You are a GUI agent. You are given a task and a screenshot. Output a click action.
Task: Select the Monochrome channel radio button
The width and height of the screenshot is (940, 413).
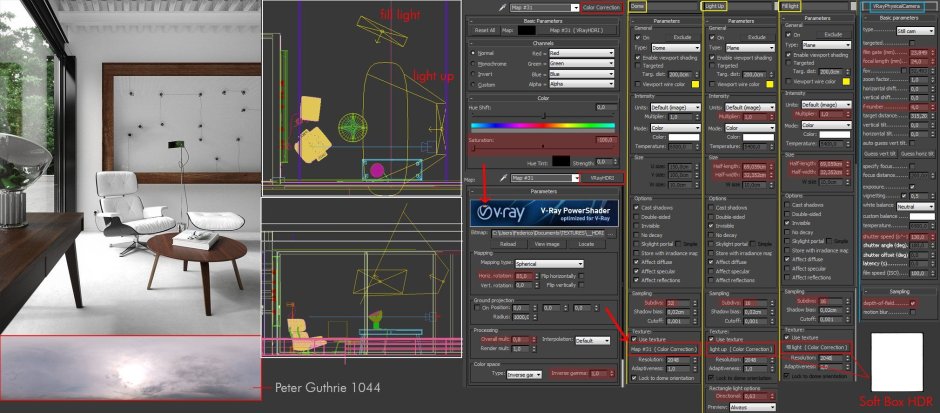point(475,64)
